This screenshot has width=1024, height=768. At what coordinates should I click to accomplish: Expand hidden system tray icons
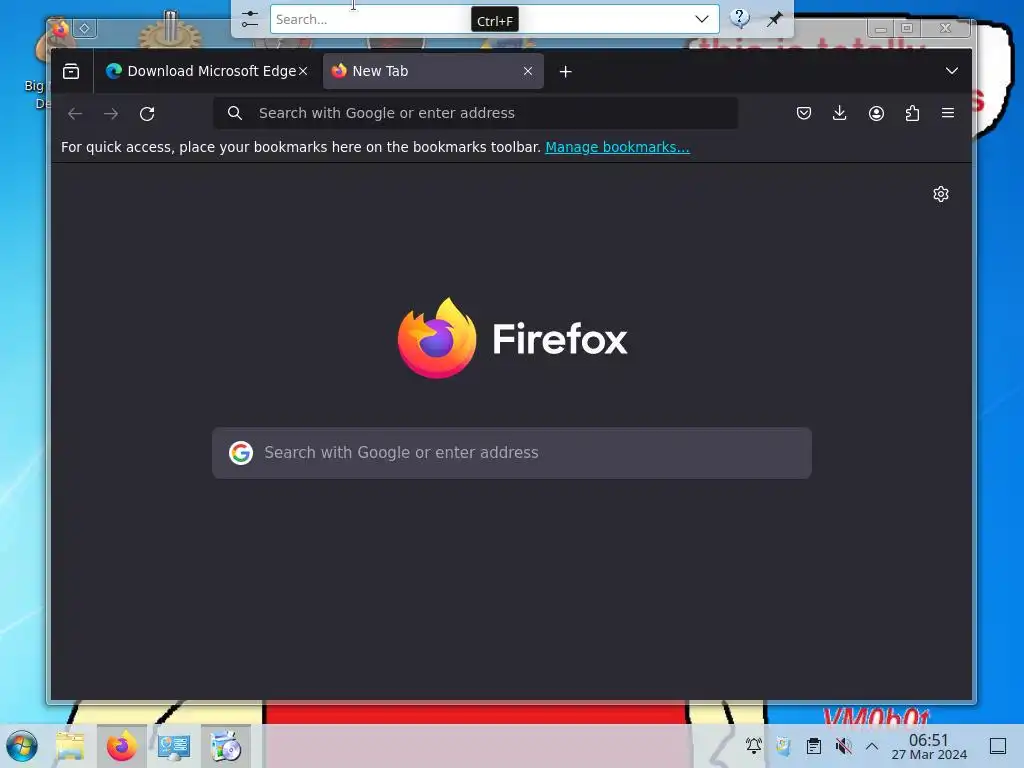tap(872, 746)
